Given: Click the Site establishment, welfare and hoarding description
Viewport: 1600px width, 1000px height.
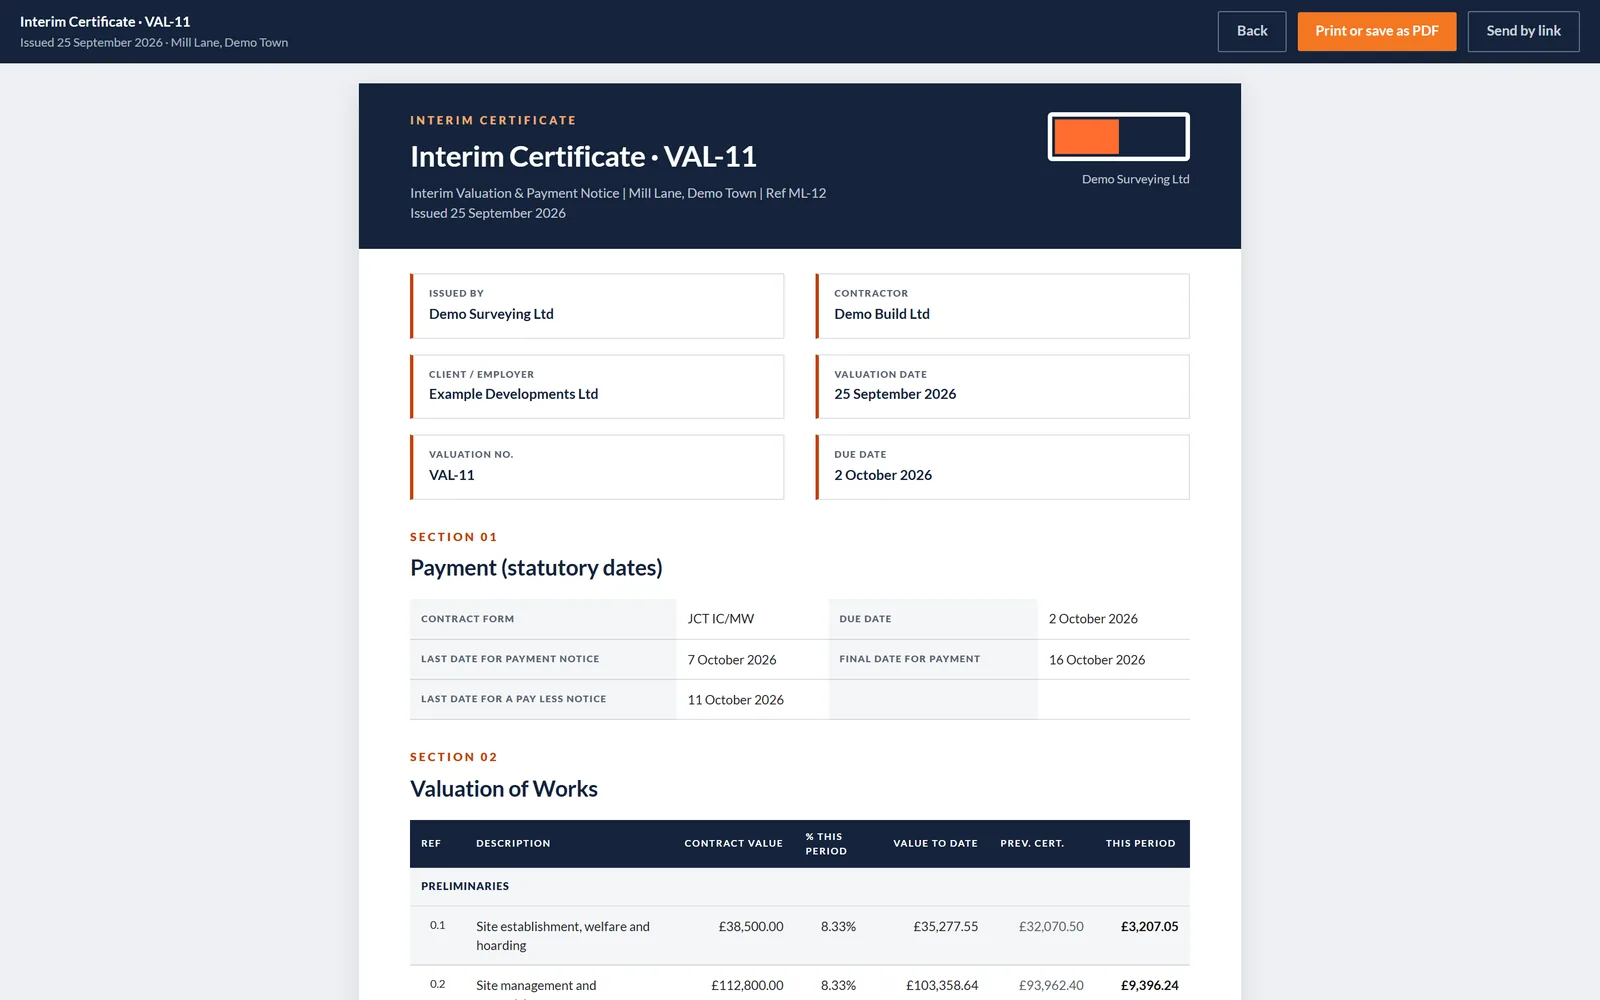Looking at the screenshot, I should pyautogui.click(x=563, y=936).
